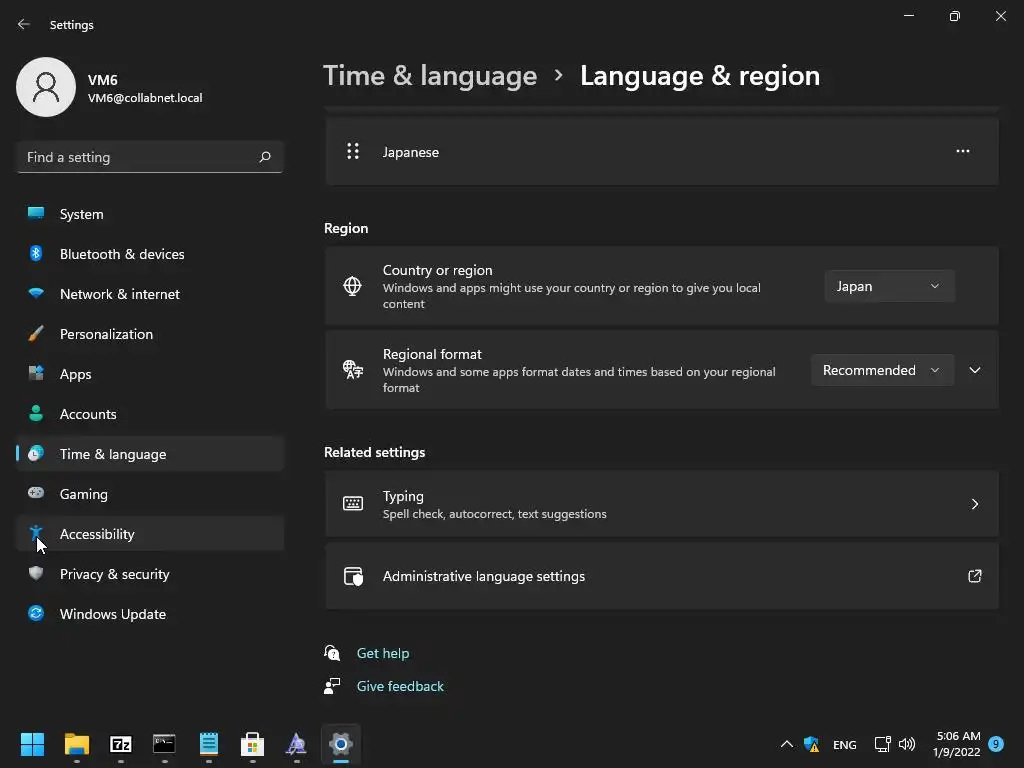
Task: Launch 7-Zip from the taskbar
Action: coord(121,744)
